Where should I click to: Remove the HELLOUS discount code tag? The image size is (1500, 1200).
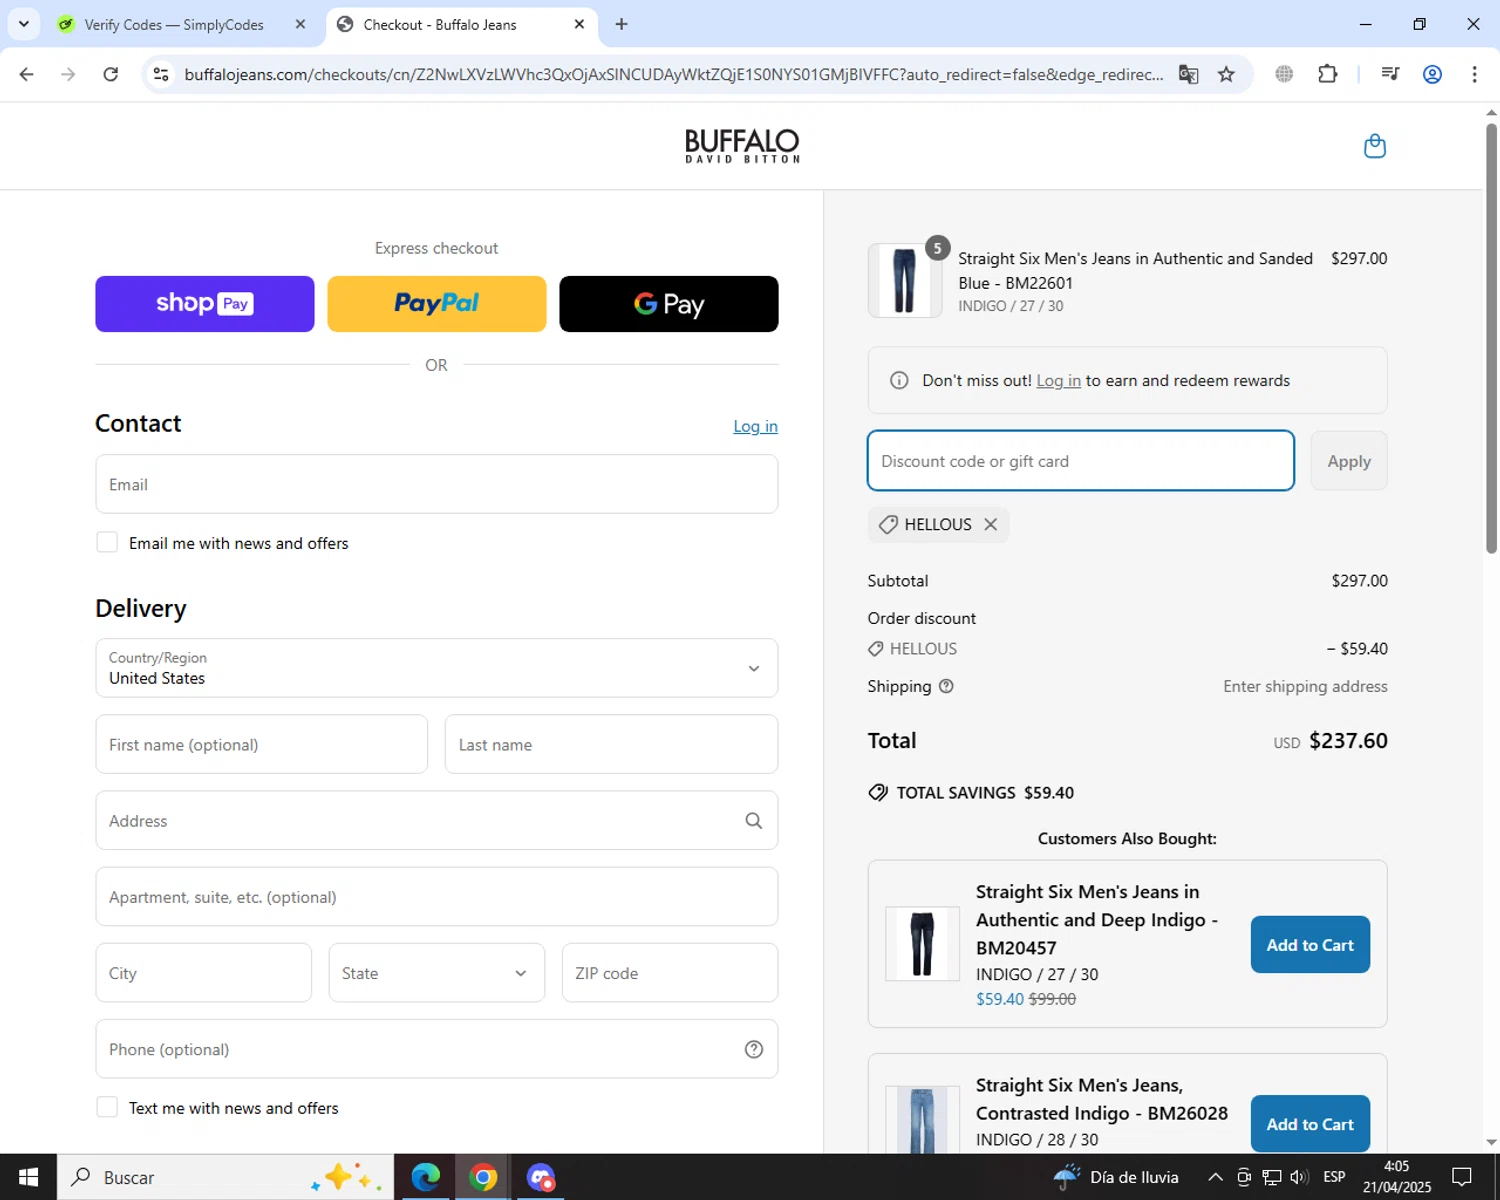coord(990,524)
